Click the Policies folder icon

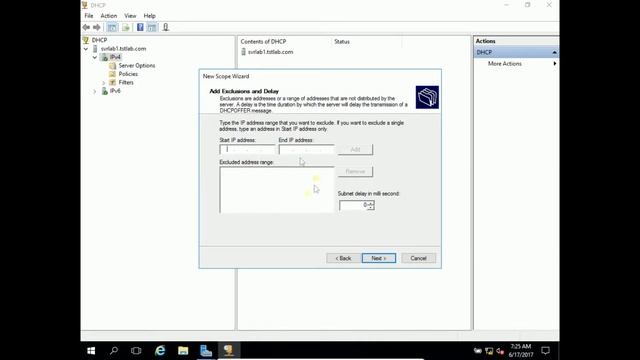click(113, 74)
